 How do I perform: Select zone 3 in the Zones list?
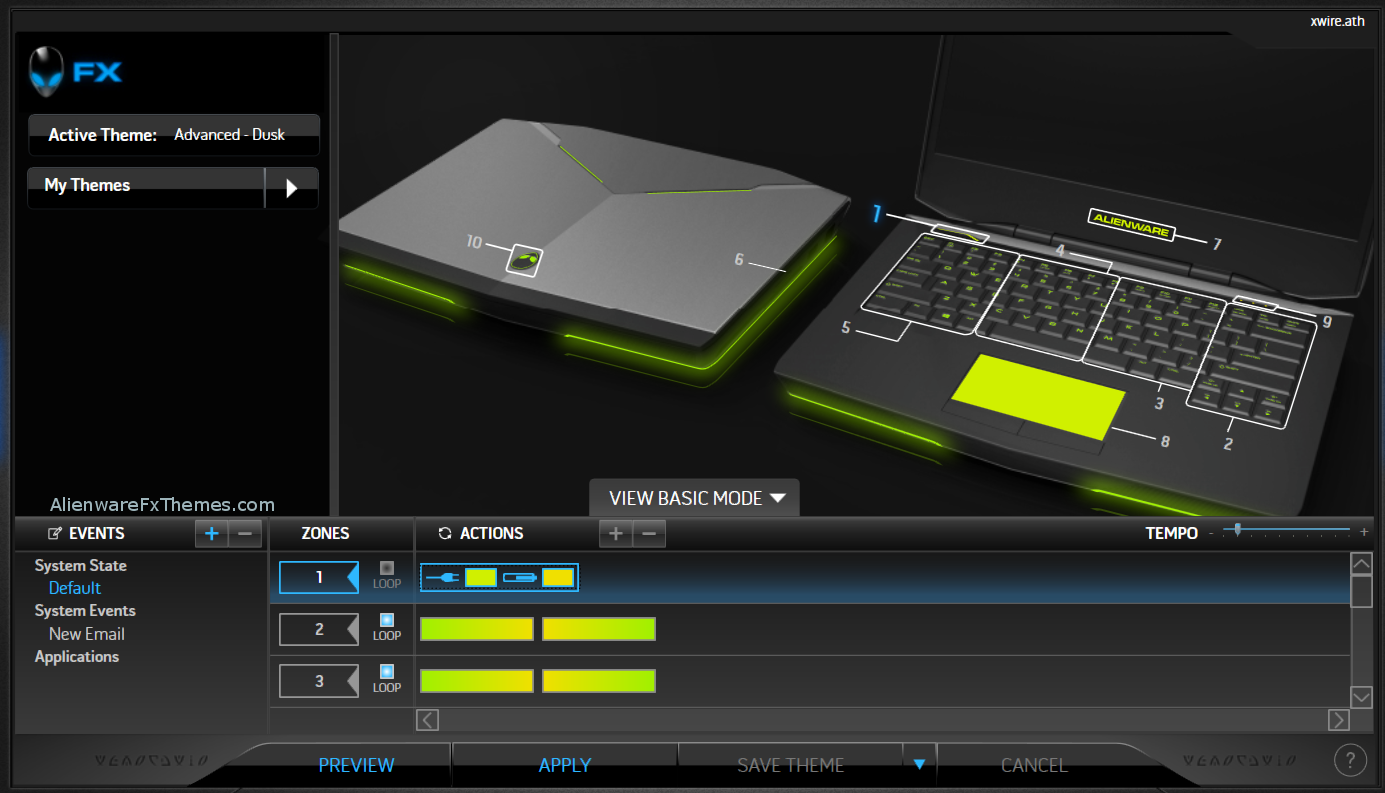[x=319, y=681]
